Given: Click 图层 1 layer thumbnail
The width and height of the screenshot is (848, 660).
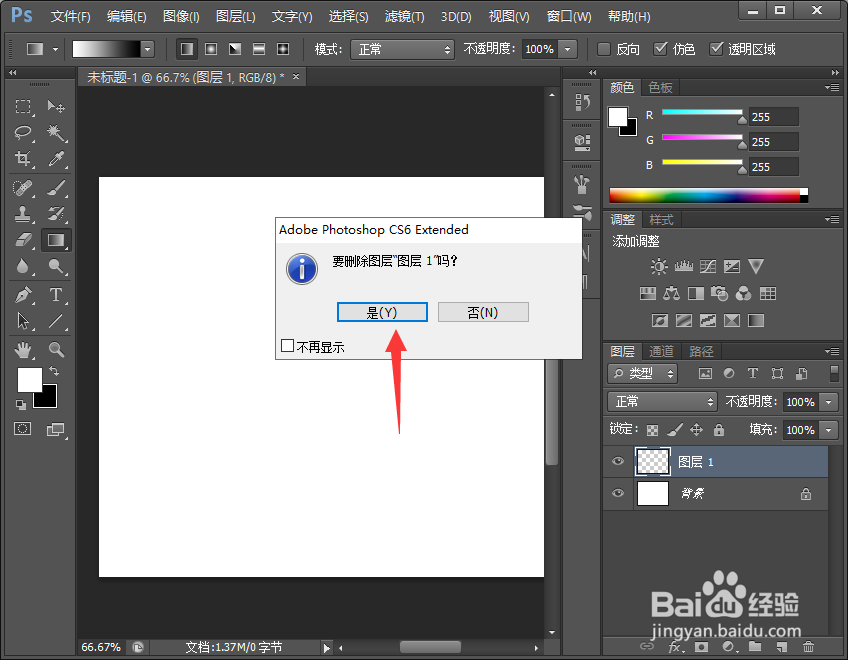Looking at the screenshot, I should pos(653,461).
